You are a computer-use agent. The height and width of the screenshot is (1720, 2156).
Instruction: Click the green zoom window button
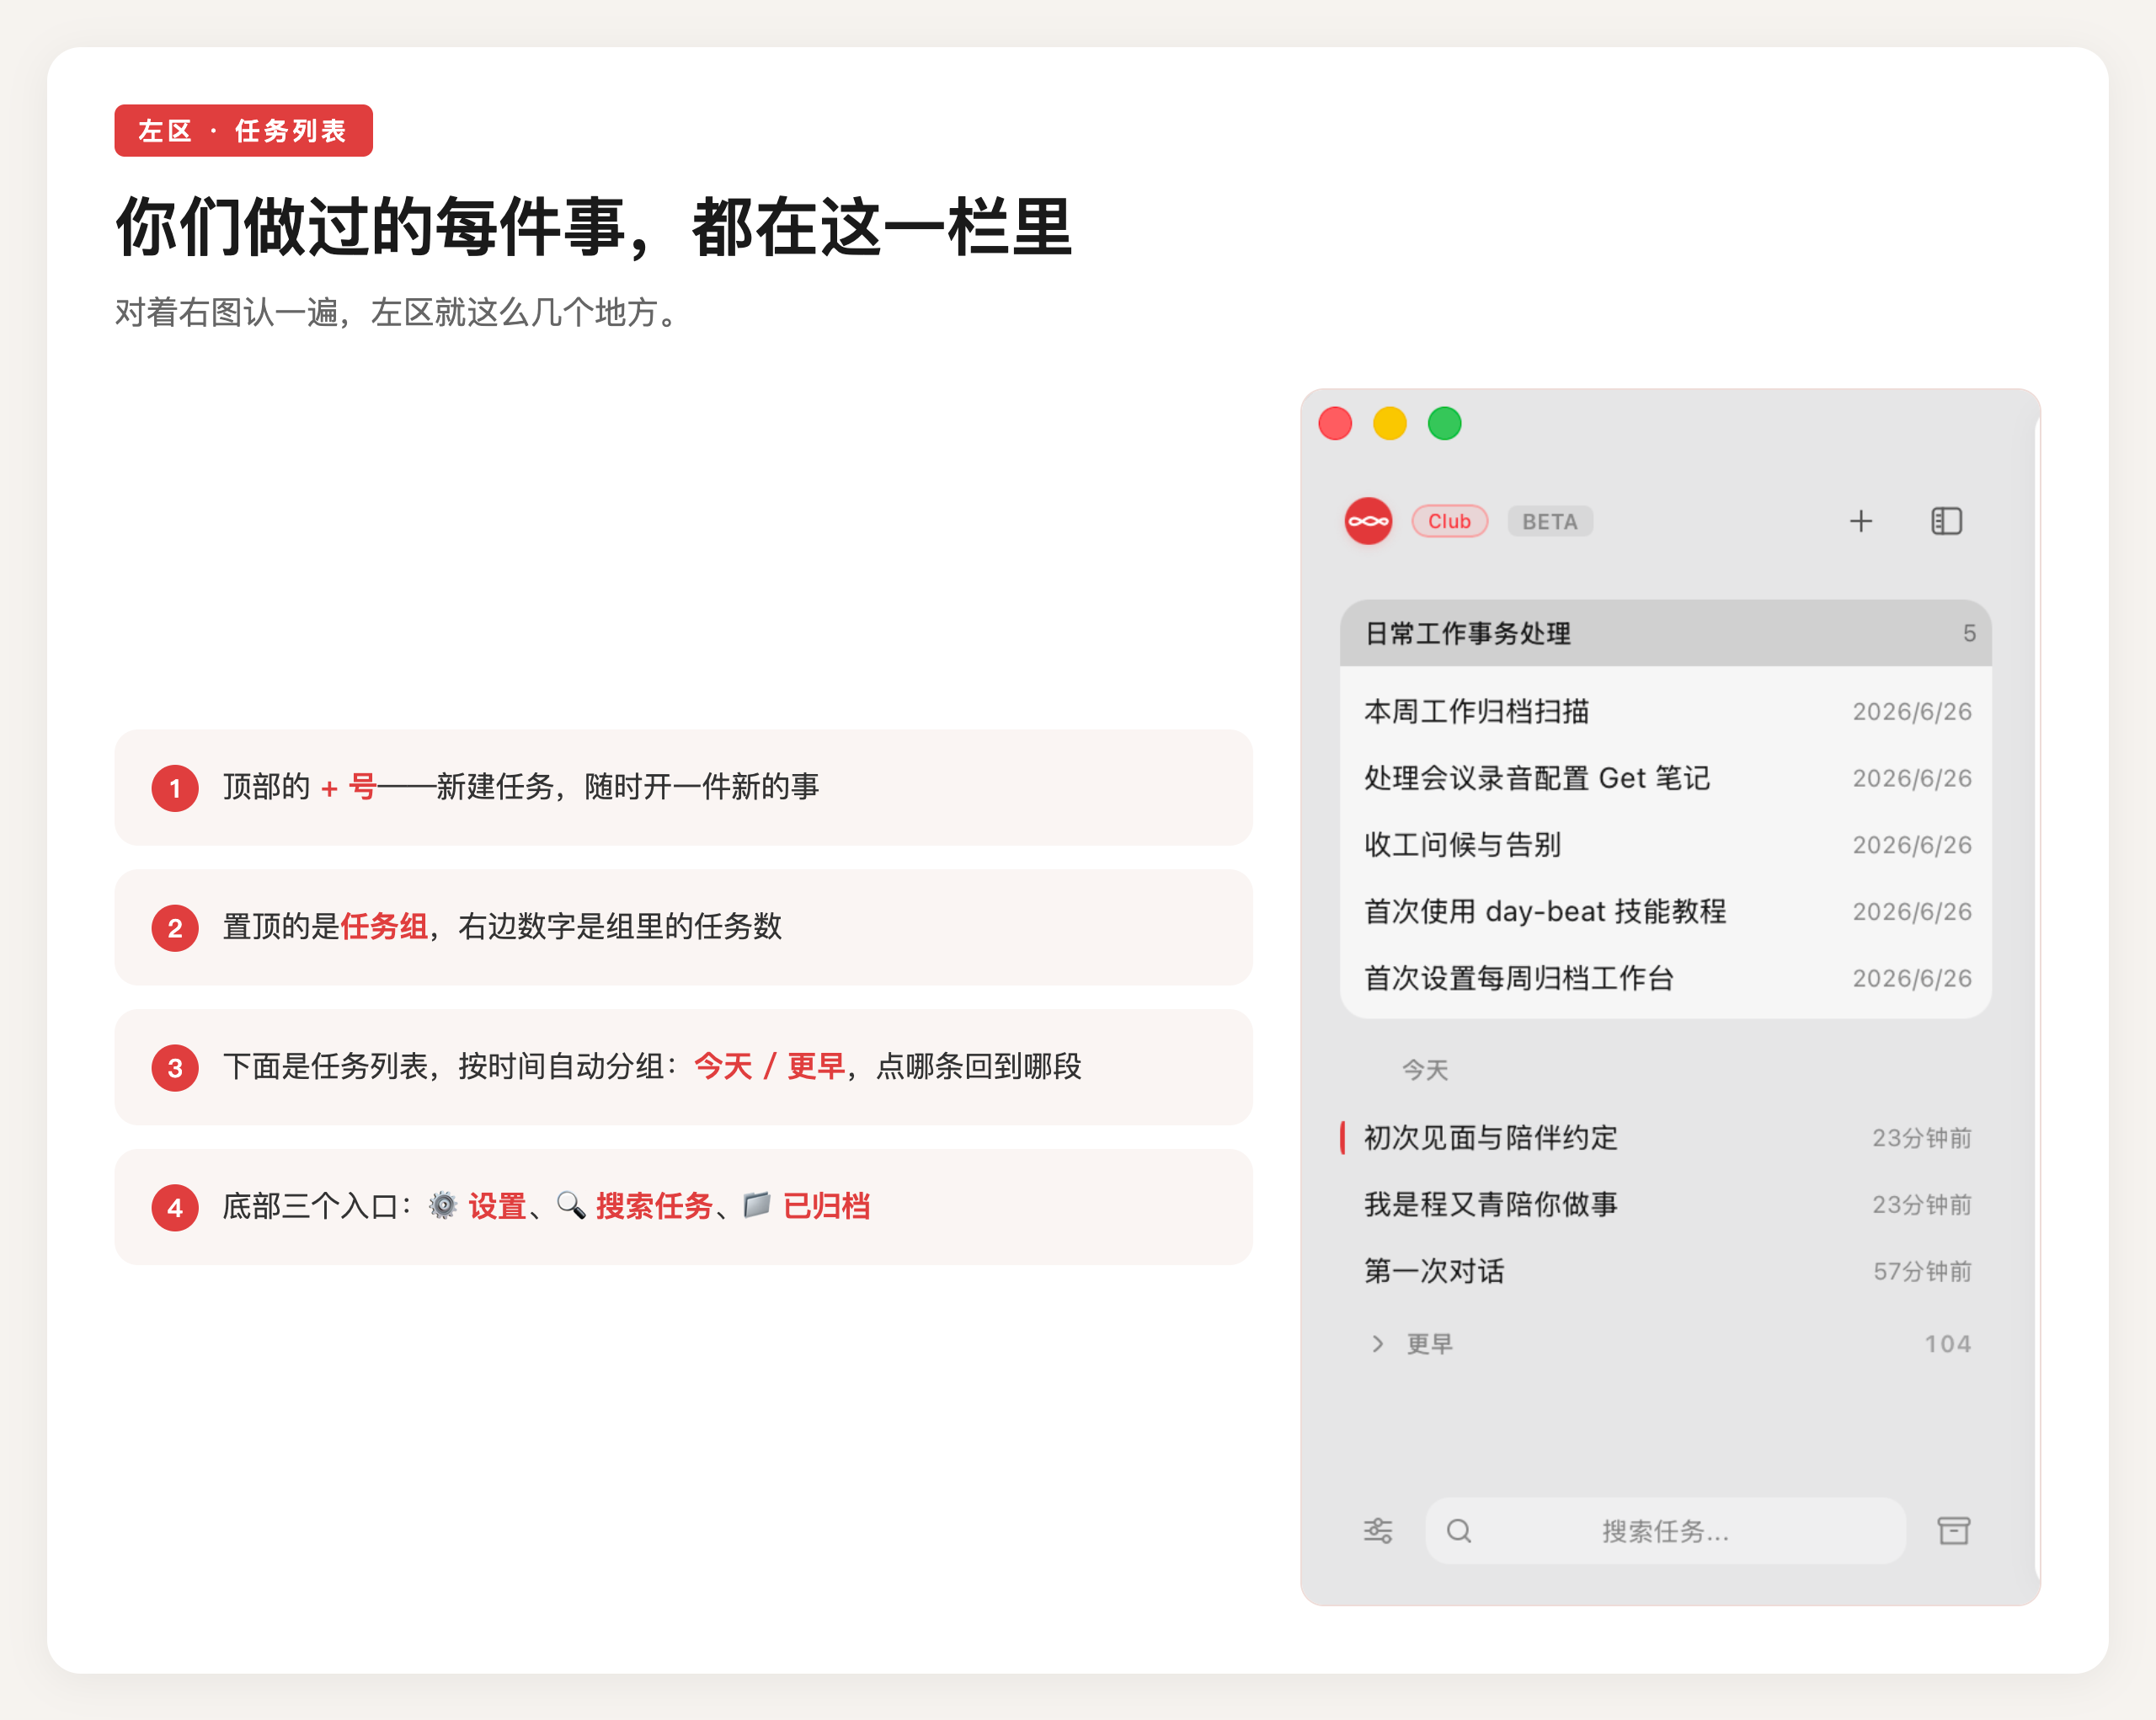1444,423
